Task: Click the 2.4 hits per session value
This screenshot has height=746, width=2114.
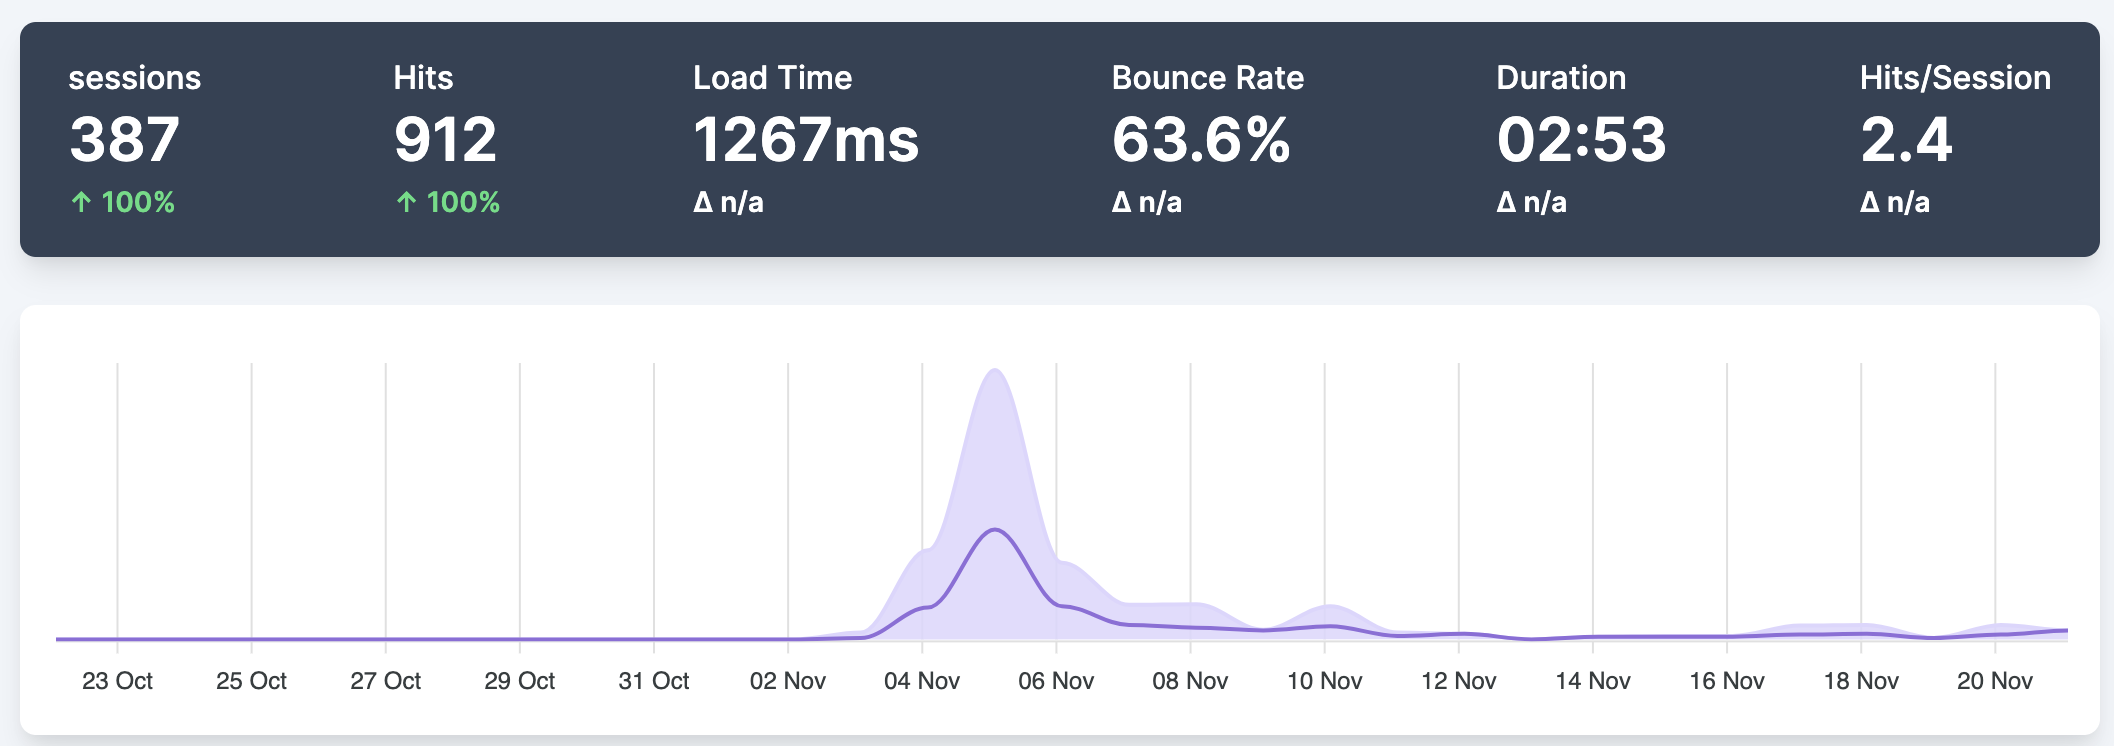Action: pos(1906,139)
